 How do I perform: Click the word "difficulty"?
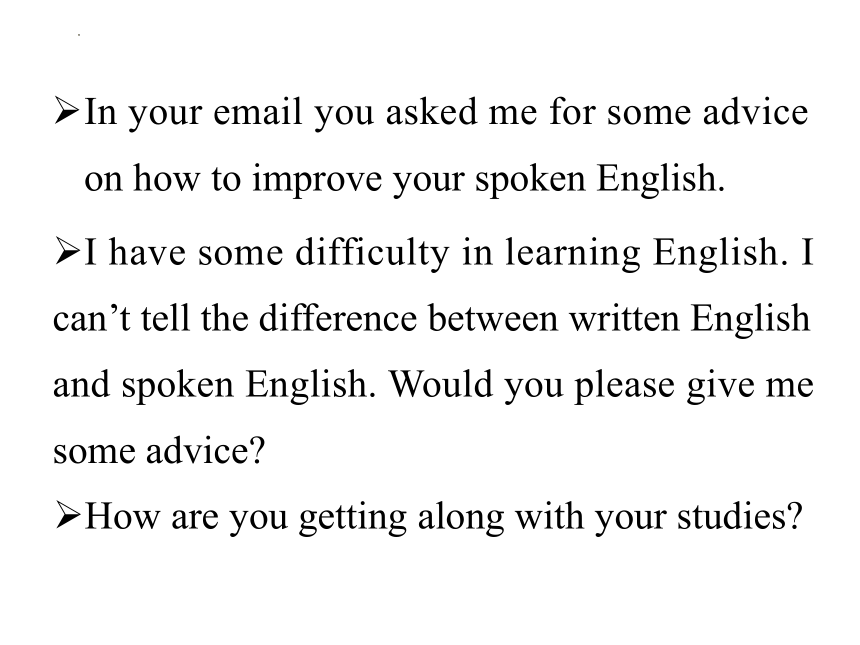pyautogui.click(x=372, y=252)
